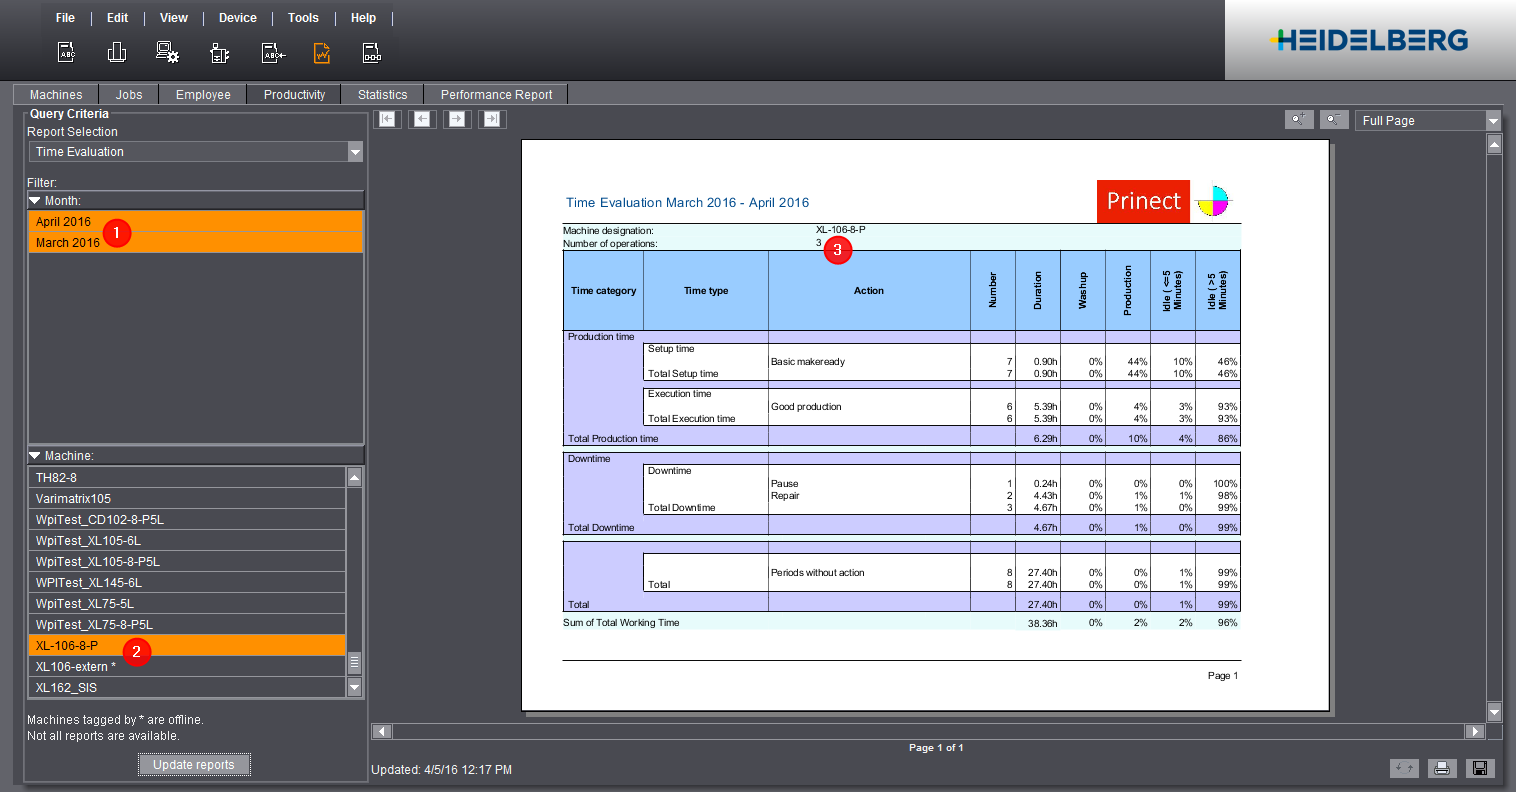
Task: Select machine WpiTest_XL105-6L
Action: point(187,541)
